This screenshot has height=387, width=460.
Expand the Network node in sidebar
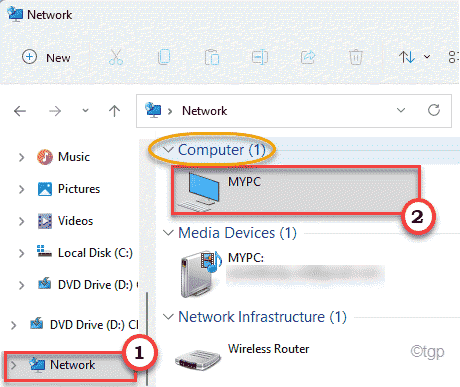(13, 365)
